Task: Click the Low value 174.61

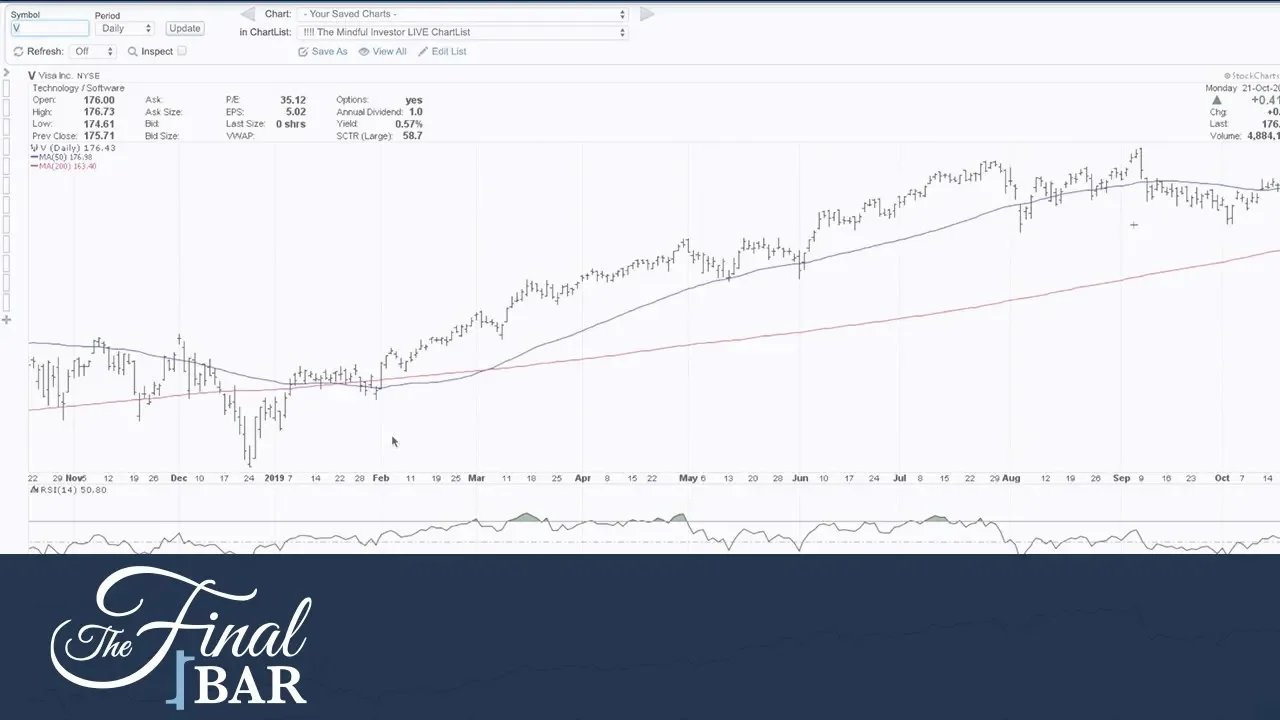Action: click(x=99, y=124)
